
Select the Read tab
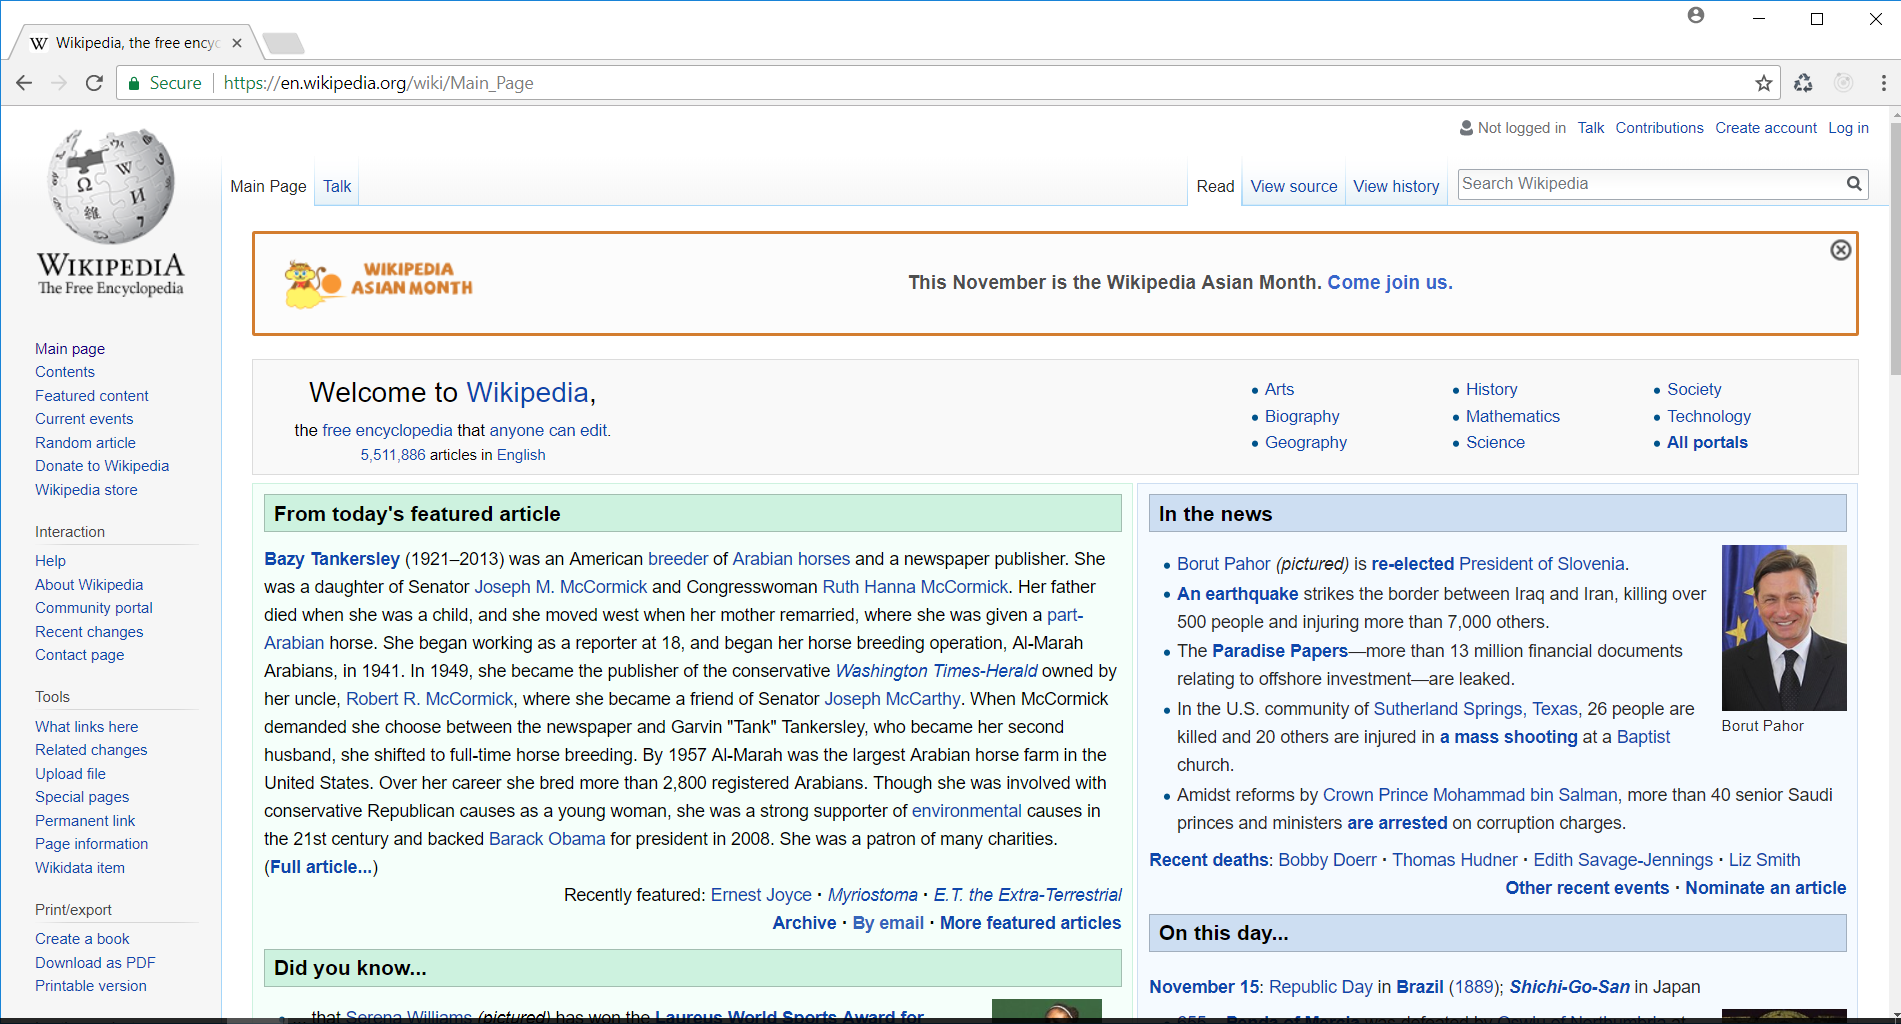click(x=1215, y=186)
